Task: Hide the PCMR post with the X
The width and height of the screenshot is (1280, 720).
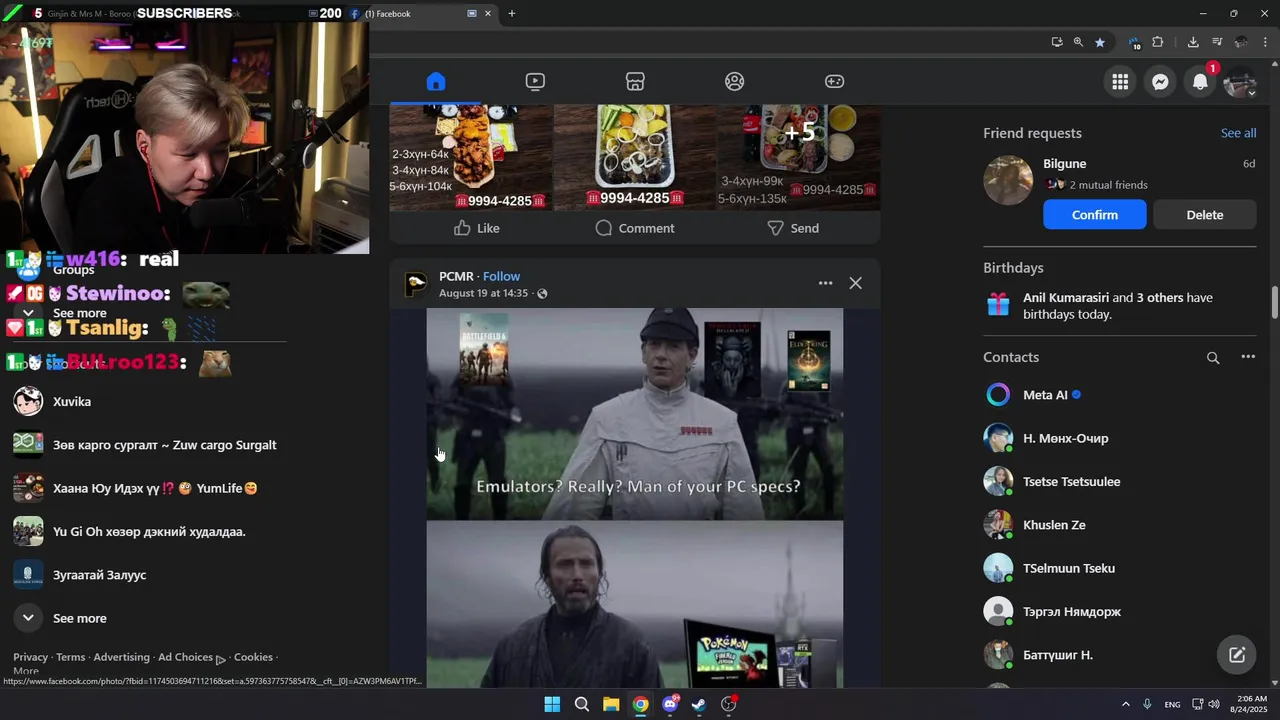Action: click(x=855, y=283)
